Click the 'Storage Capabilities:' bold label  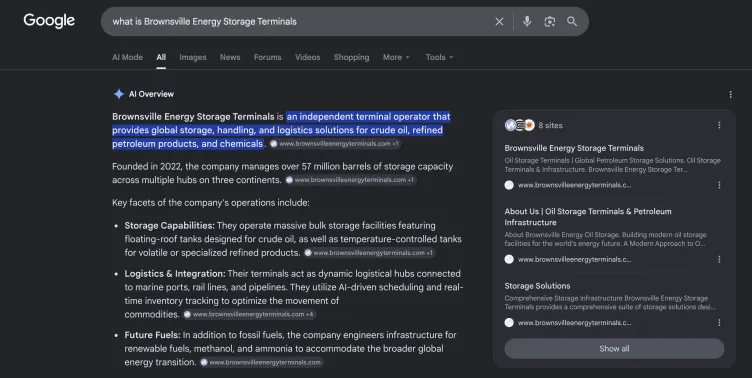(x=169, y=226)
